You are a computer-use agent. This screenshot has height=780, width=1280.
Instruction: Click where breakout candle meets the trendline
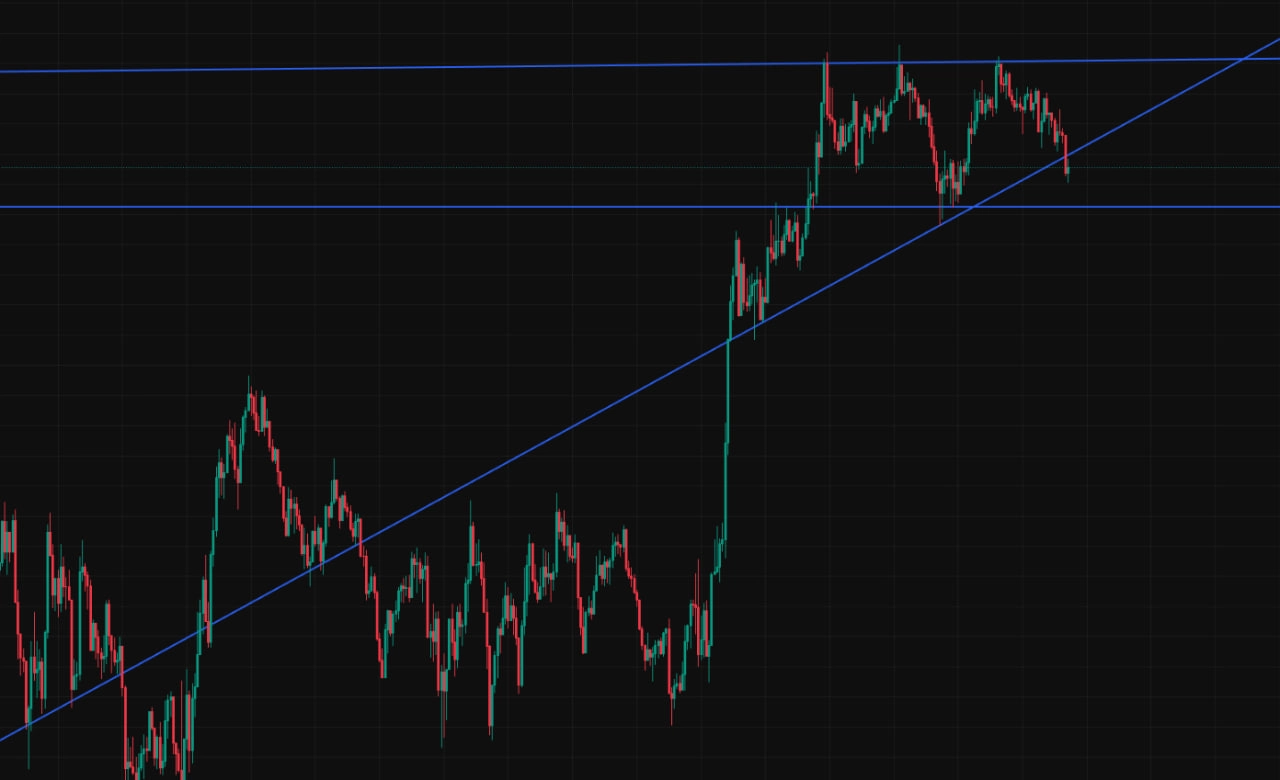coord(728,341)
